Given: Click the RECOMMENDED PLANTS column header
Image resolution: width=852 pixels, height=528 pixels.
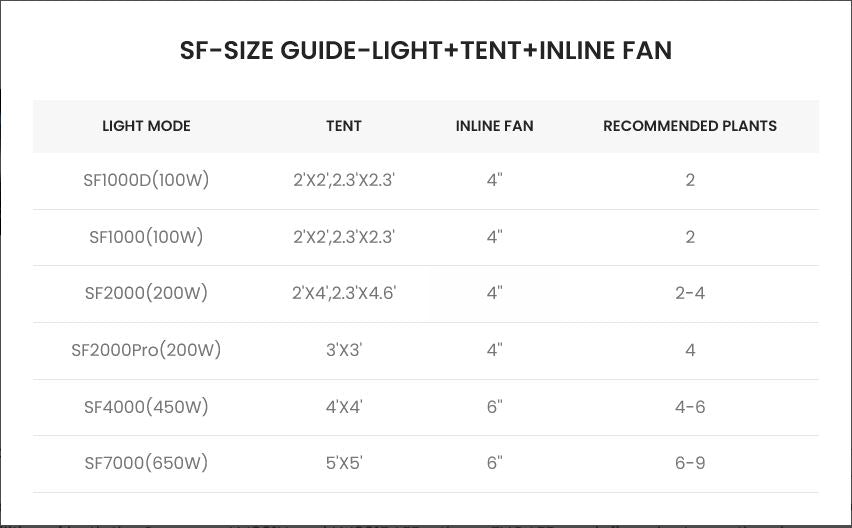Looking at the screenshot, I should (690, 126).
